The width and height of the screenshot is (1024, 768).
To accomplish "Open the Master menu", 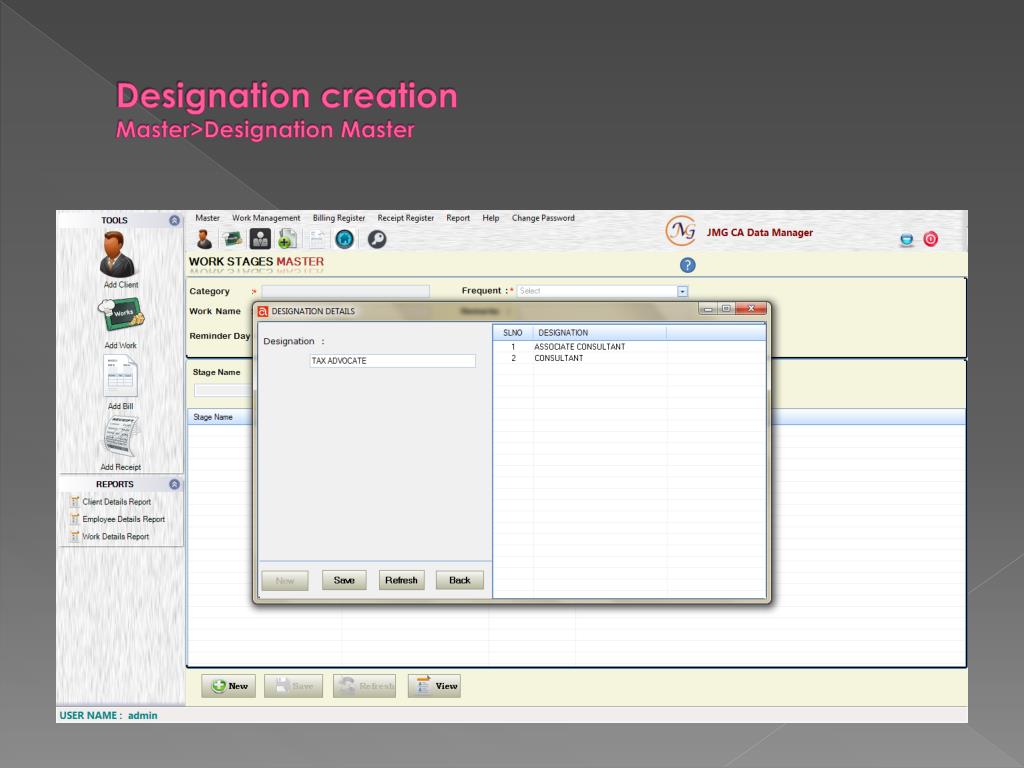I will (x=208, y=218).
